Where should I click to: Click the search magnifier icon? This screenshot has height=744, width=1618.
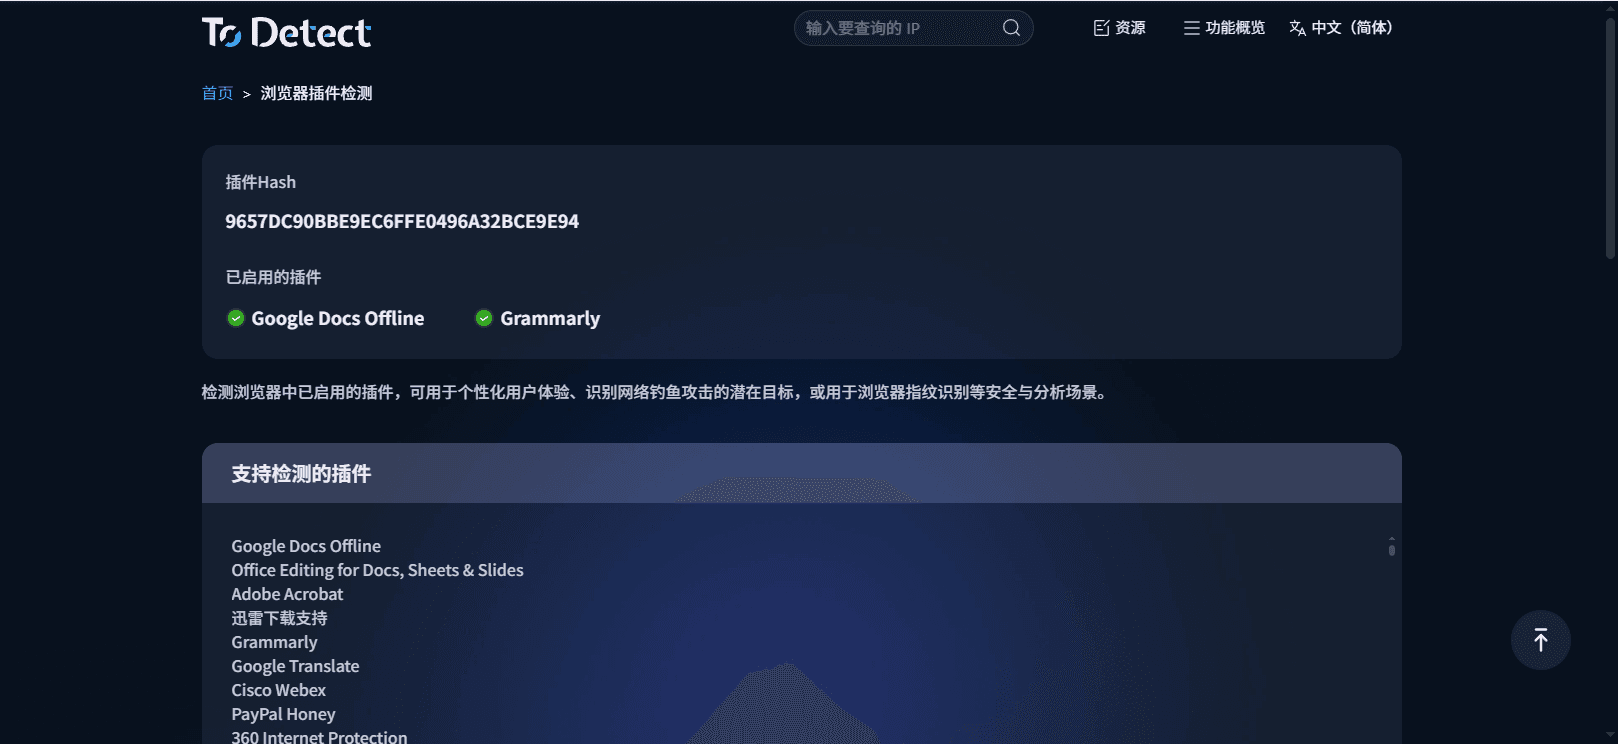tap(1011, 28)
